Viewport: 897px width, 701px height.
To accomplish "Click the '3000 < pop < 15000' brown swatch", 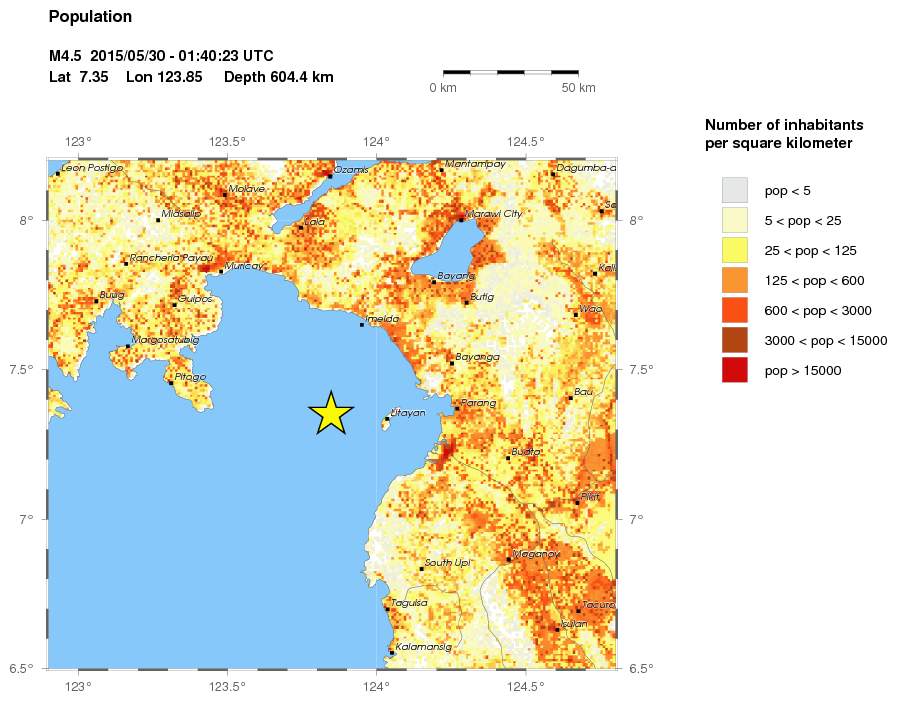I will click(x=735, y=340).
